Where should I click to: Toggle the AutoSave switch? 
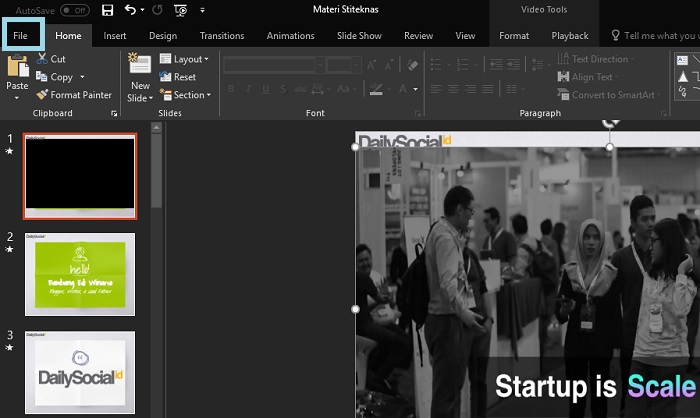(x=75, y=10)
